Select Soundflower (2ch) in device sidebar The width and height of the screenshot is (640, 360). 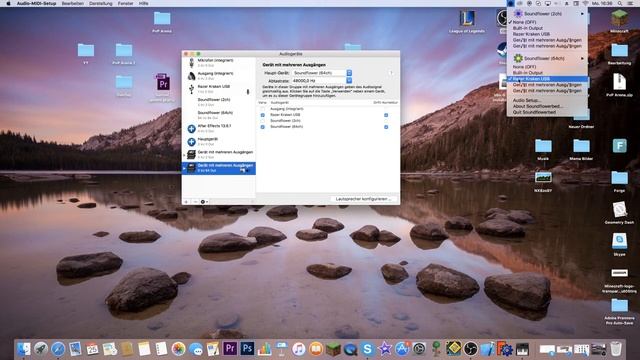219,102
